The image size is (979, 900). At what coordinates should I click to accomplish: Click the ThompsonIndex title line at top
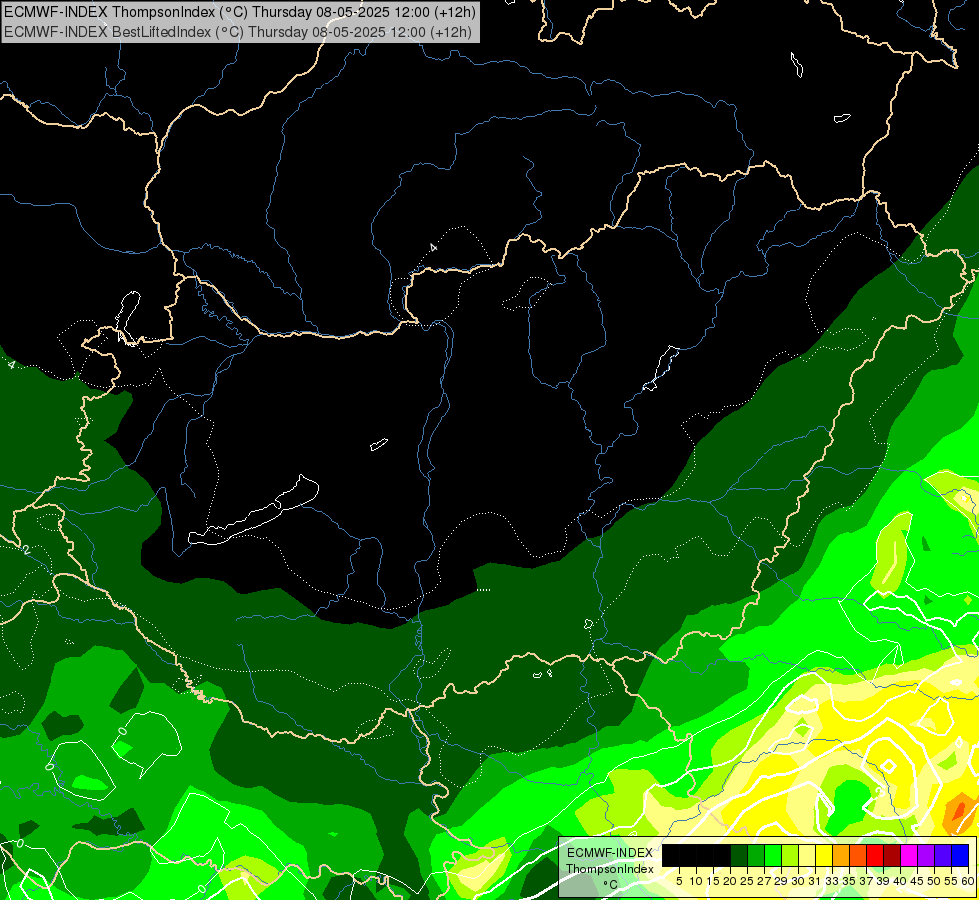click(x=240, y=12)
